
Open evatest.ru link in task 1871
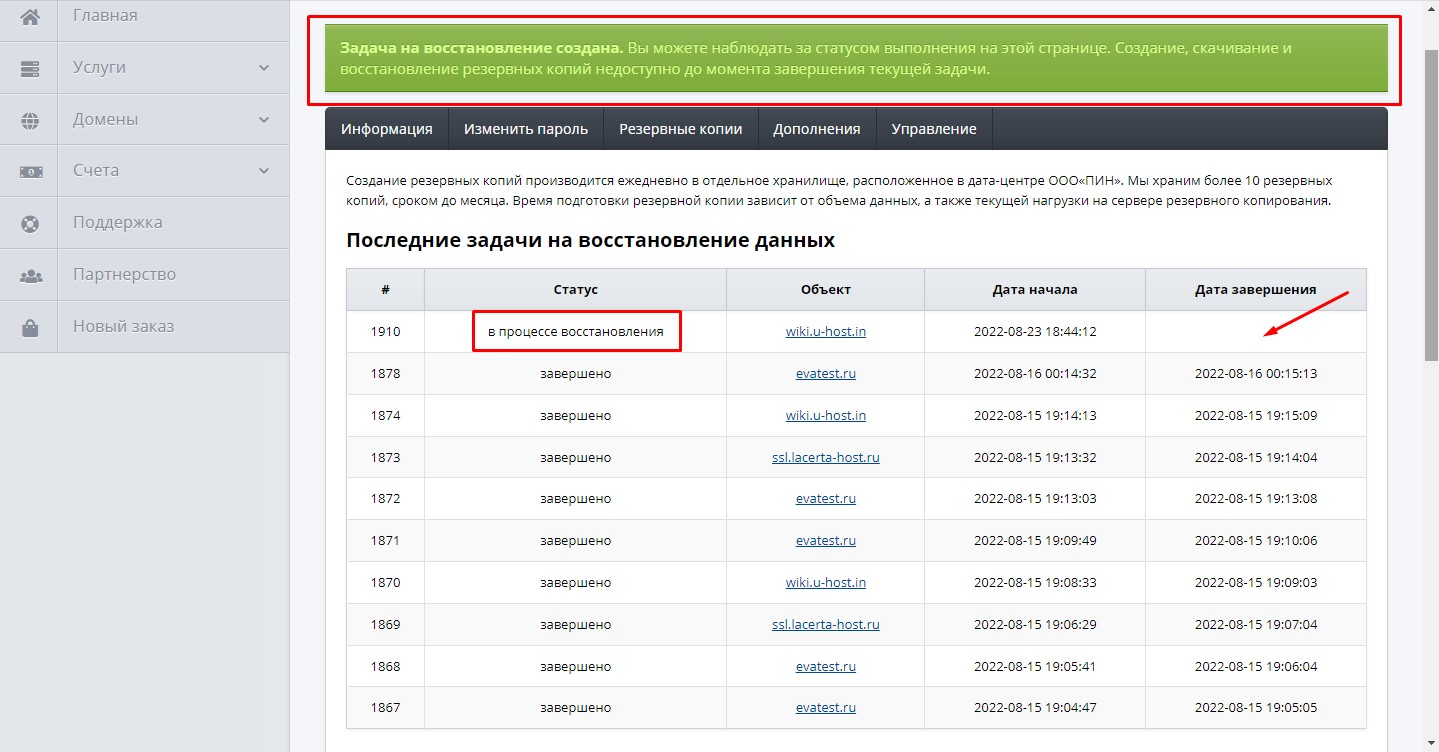826,541
